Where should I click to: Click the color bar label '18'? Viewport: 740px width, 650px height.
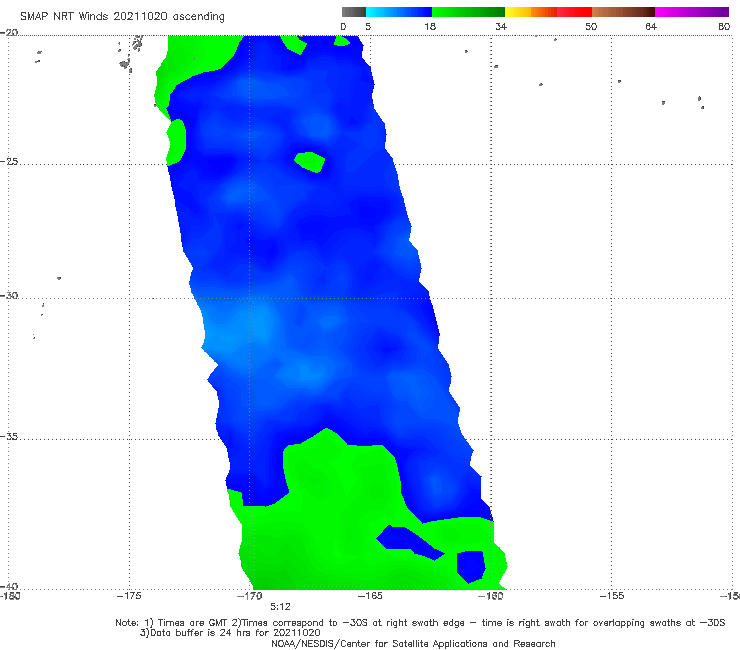[430, 26]
